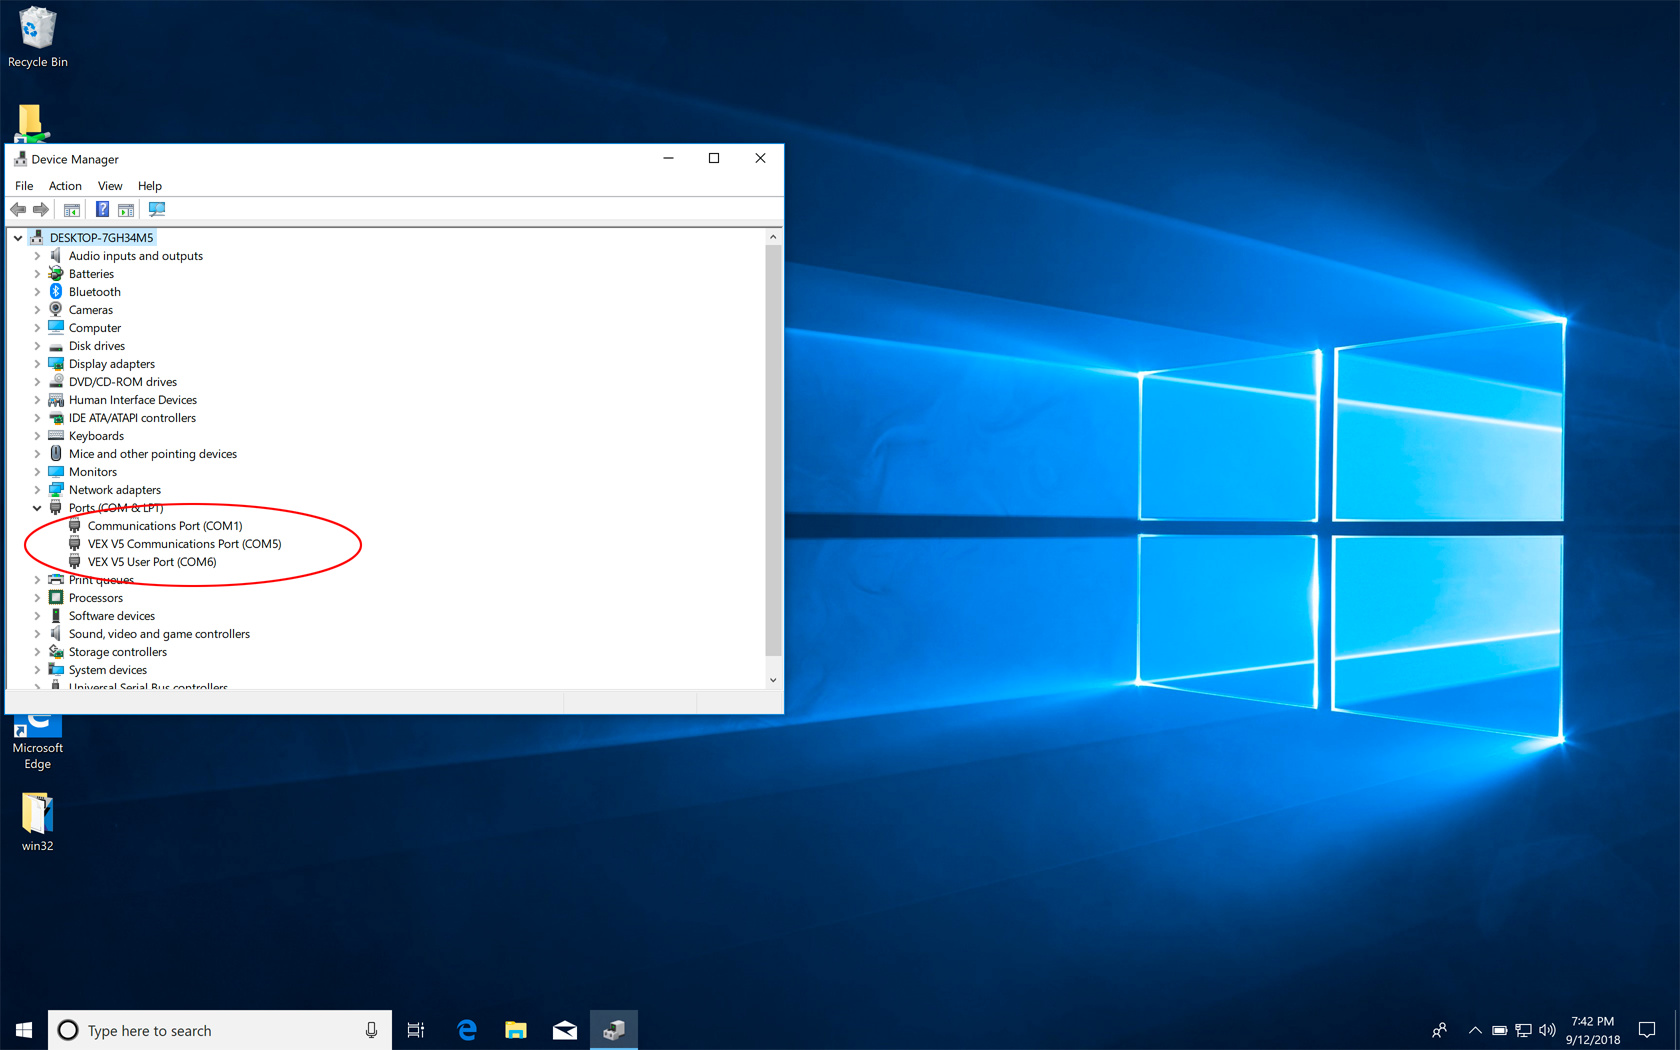
Task: Select the Computer category row
Action: [95, 328]
